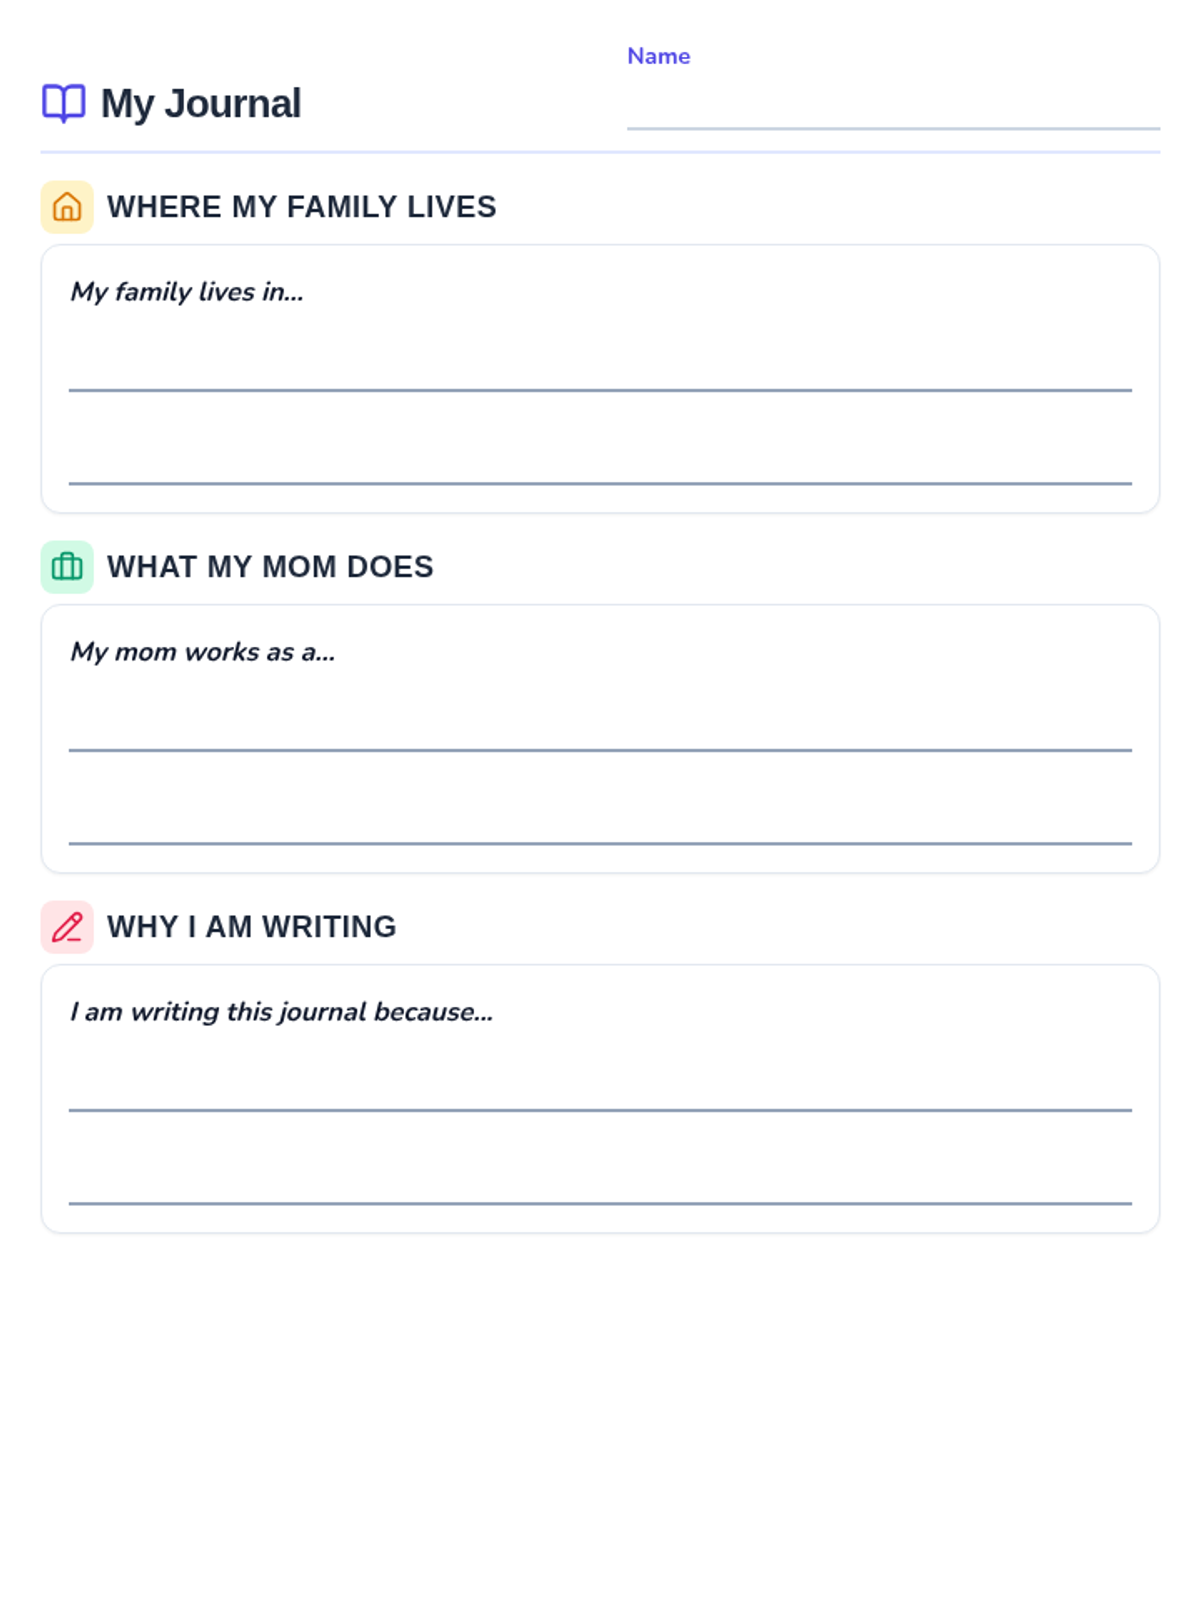Click the red pencil writing icon

[67, 927]
